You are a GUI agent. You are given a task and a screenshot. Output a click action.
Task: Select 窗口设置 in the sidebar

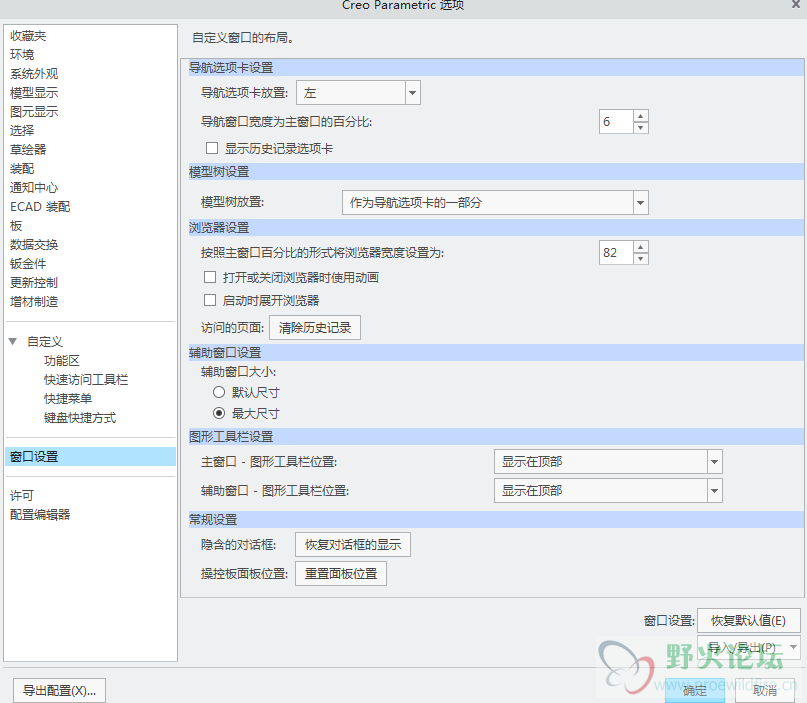tap(91, 456)
